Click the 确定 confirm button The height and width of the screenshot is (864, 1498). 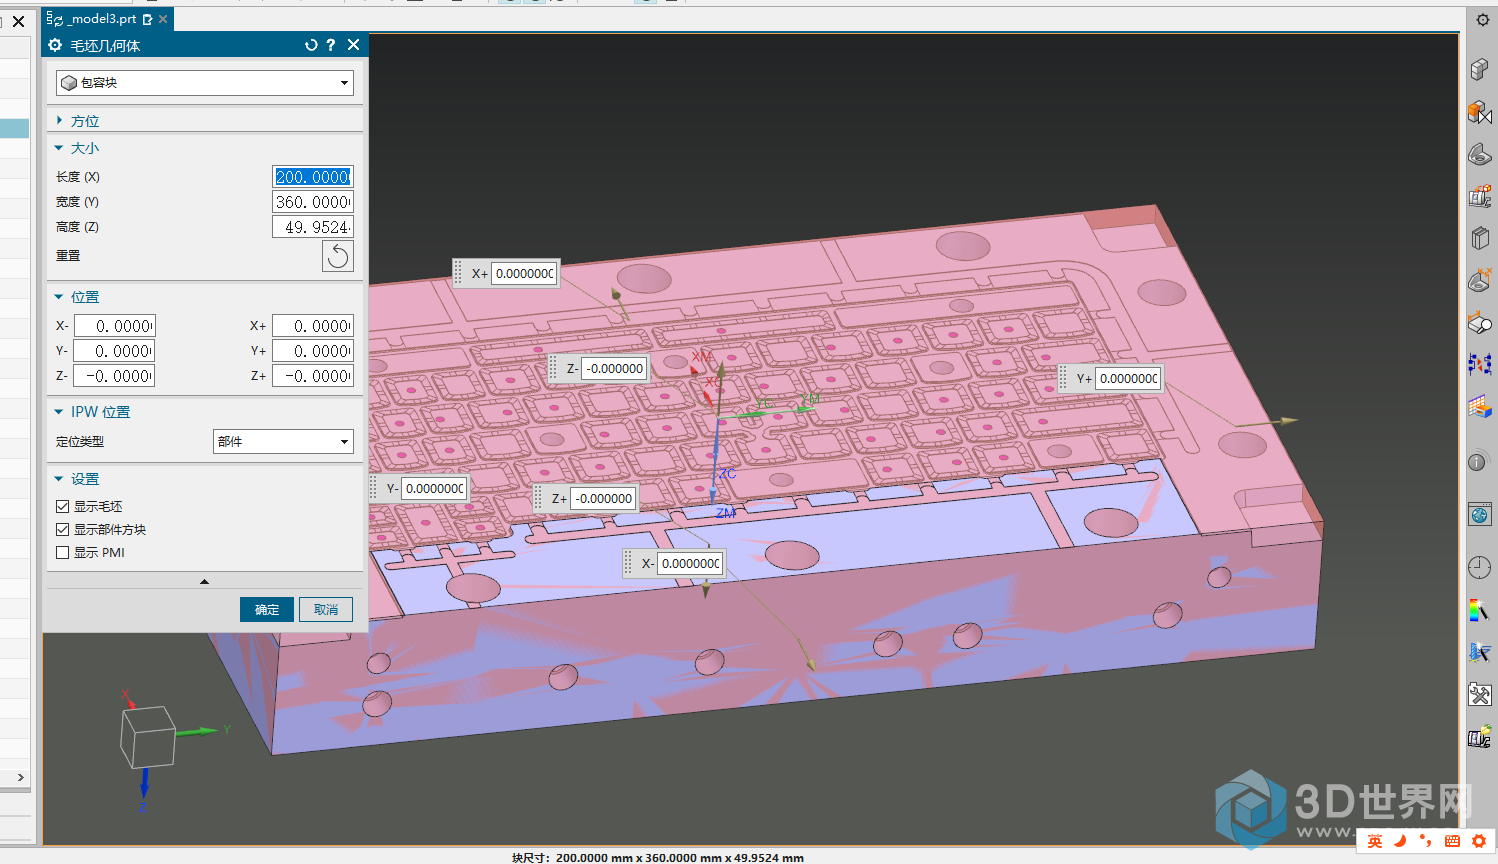point(267,610)
